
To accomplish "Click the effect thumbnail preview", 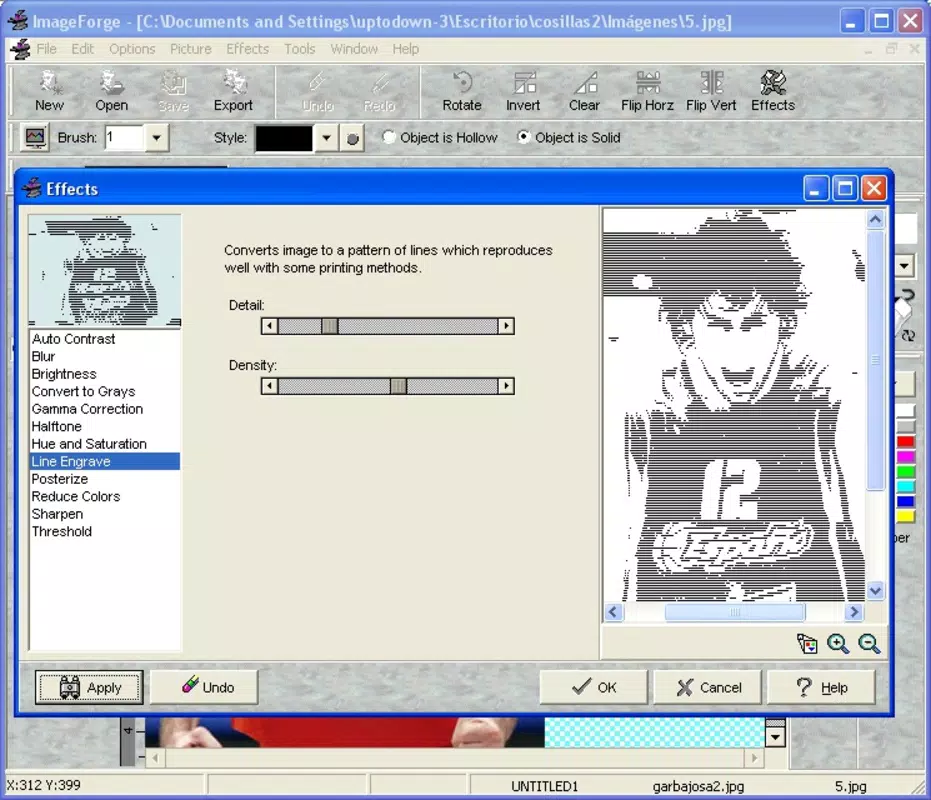I will [x=104, y=270].
